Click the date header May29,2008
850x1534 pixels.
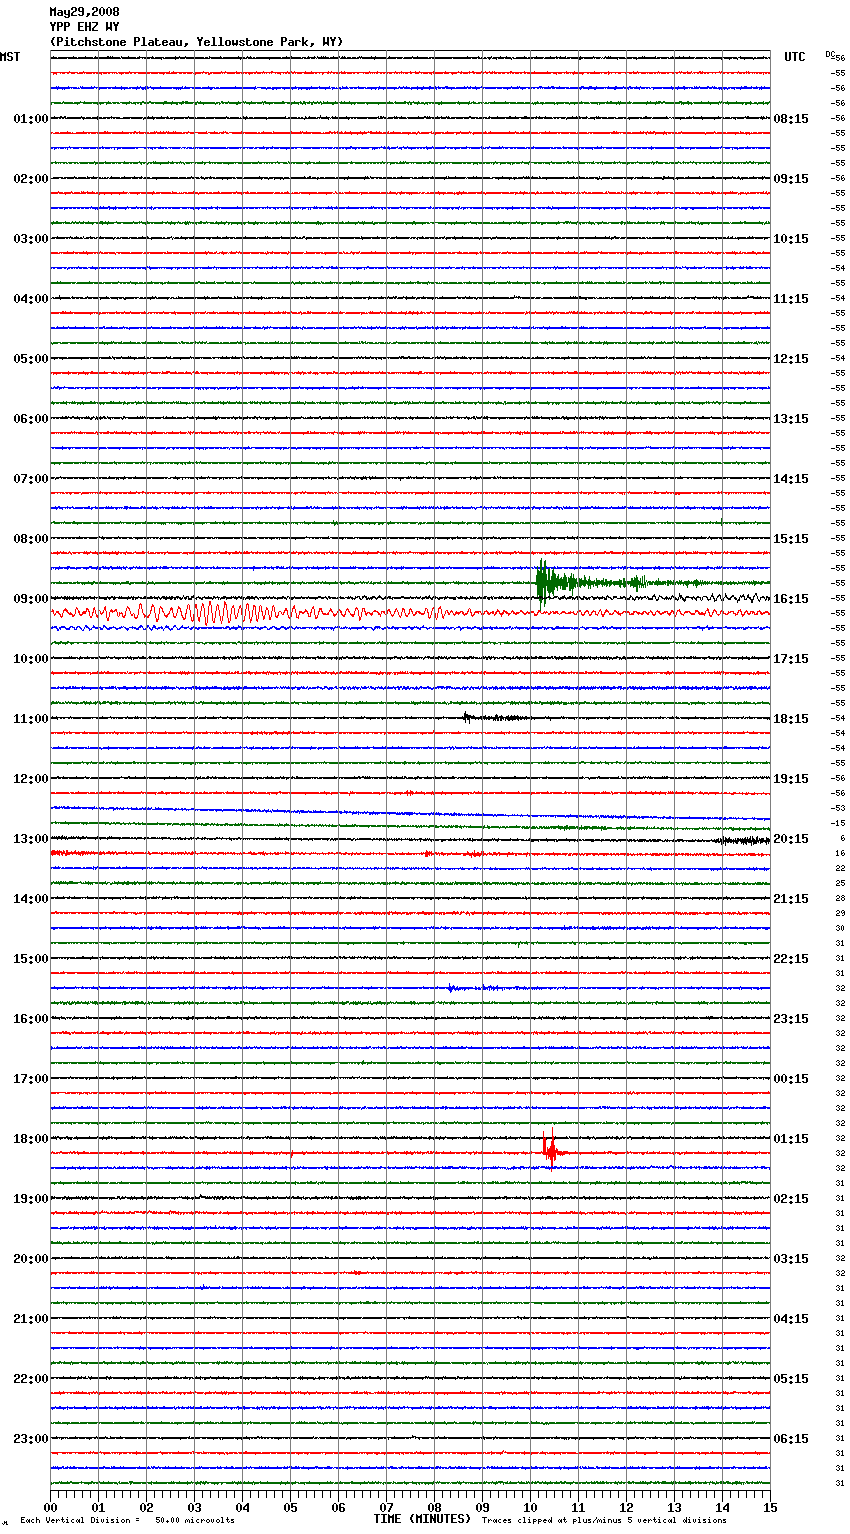[84, 12]
